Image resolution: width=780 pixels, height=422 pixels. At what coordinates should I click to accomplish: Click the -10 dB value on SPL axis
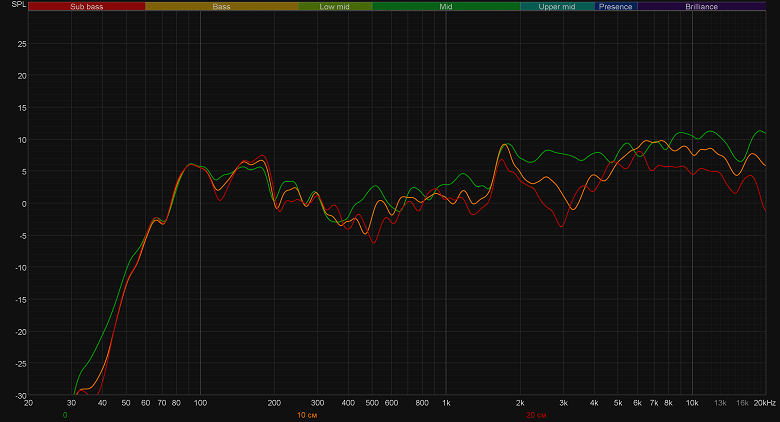point(21,268)
